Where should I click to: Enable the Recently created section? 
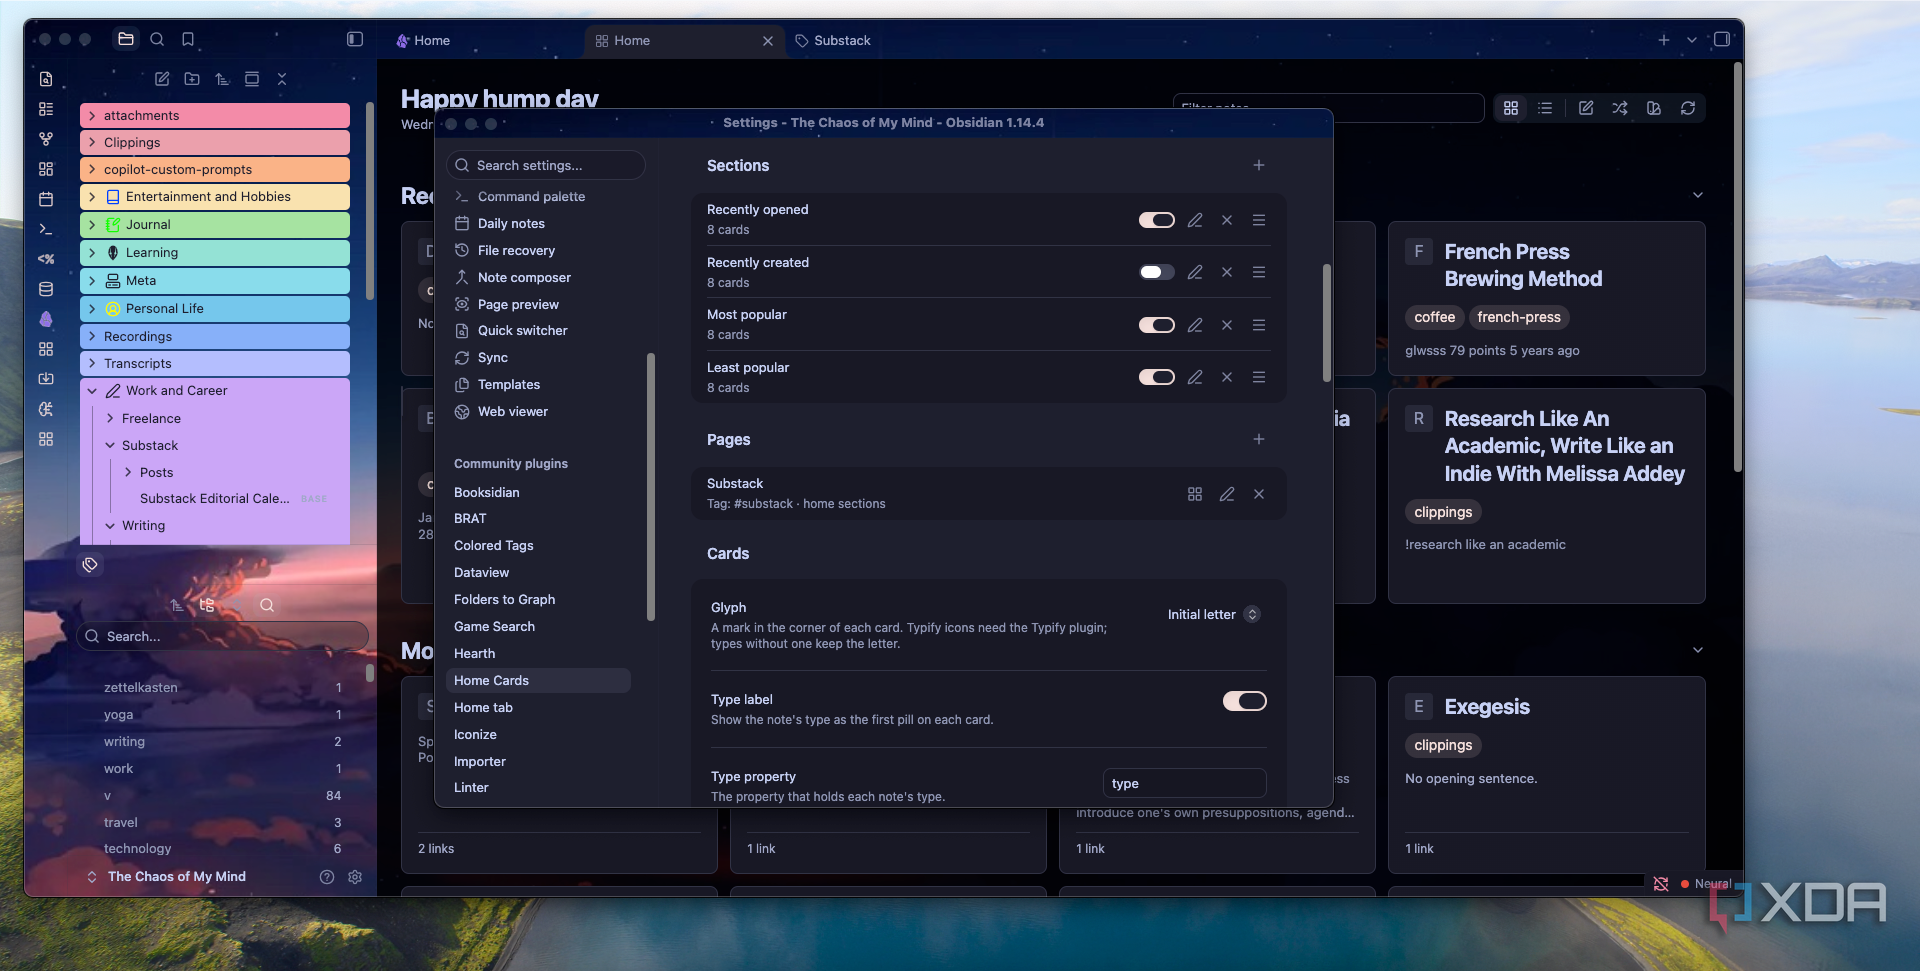pyautogui.click(x=1157, y=272)
